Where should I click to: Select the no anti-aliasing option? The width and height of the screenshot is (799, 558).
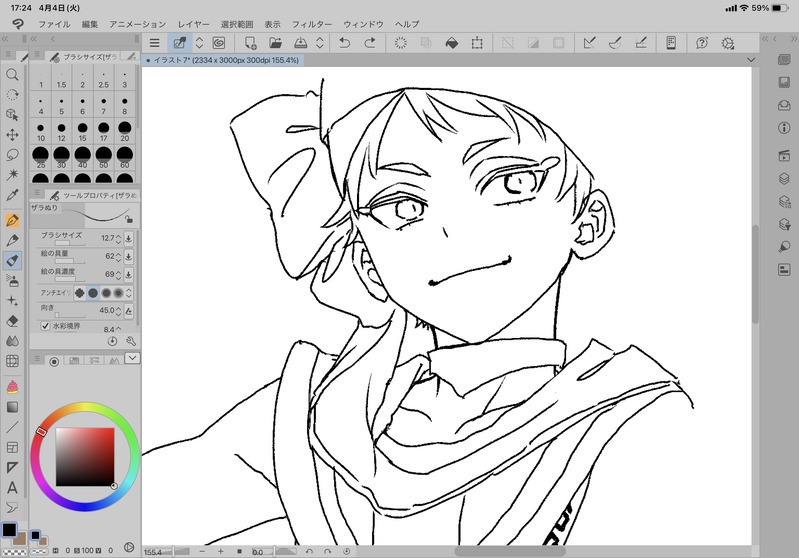[x=80, y=293]
